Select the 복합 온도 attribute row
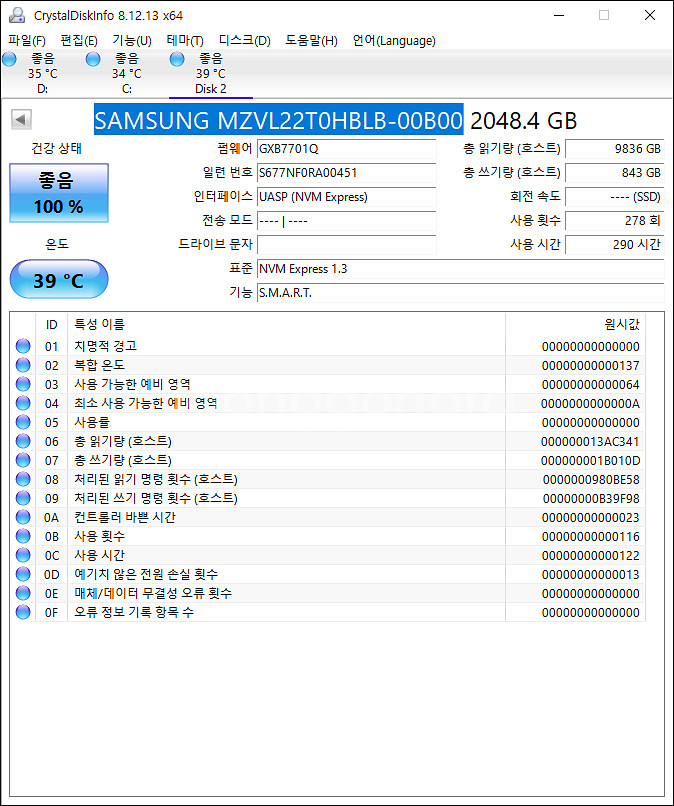 (327, 365)
